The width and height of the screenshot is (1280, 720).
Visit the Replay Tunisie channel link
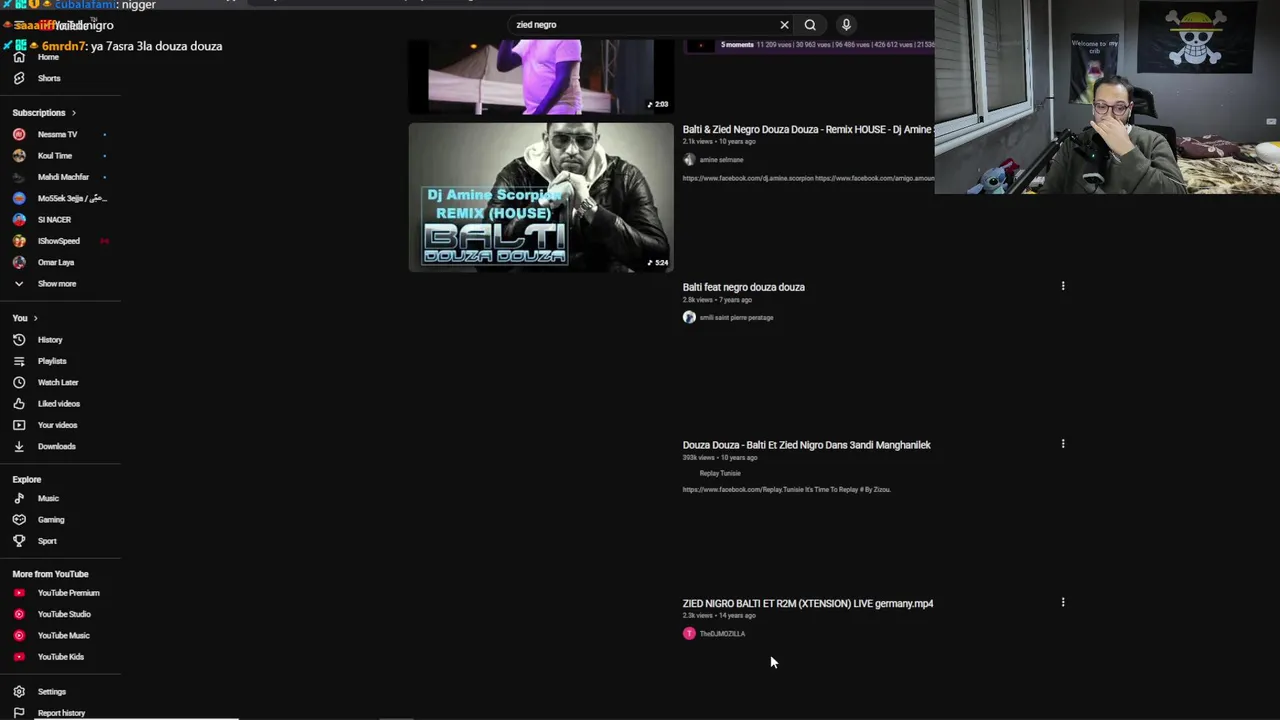[x=720, y=473]
